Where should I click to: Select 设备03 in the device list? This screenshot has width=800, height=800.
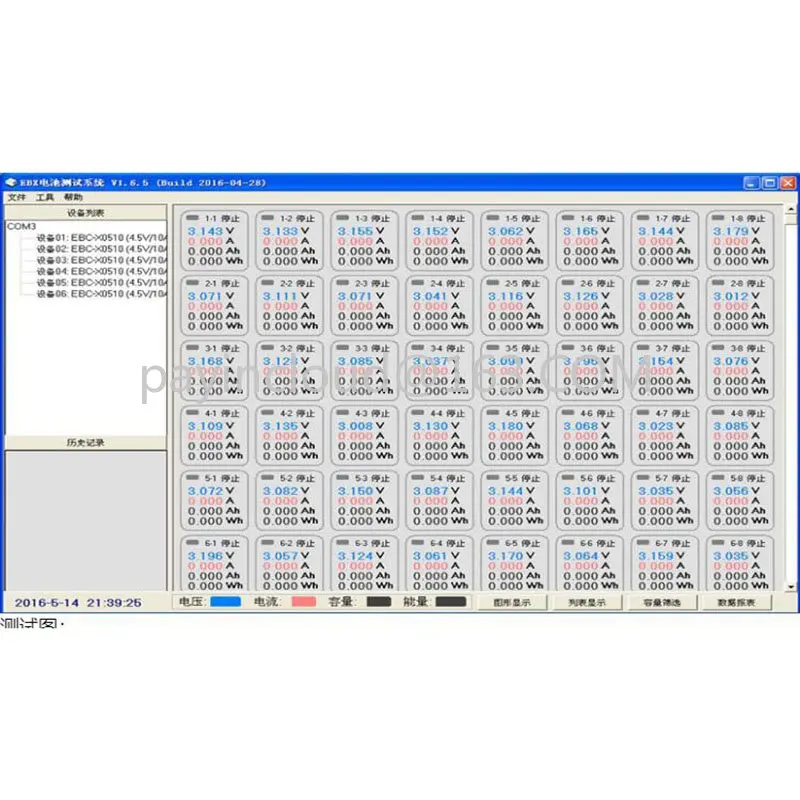[102, 260]
